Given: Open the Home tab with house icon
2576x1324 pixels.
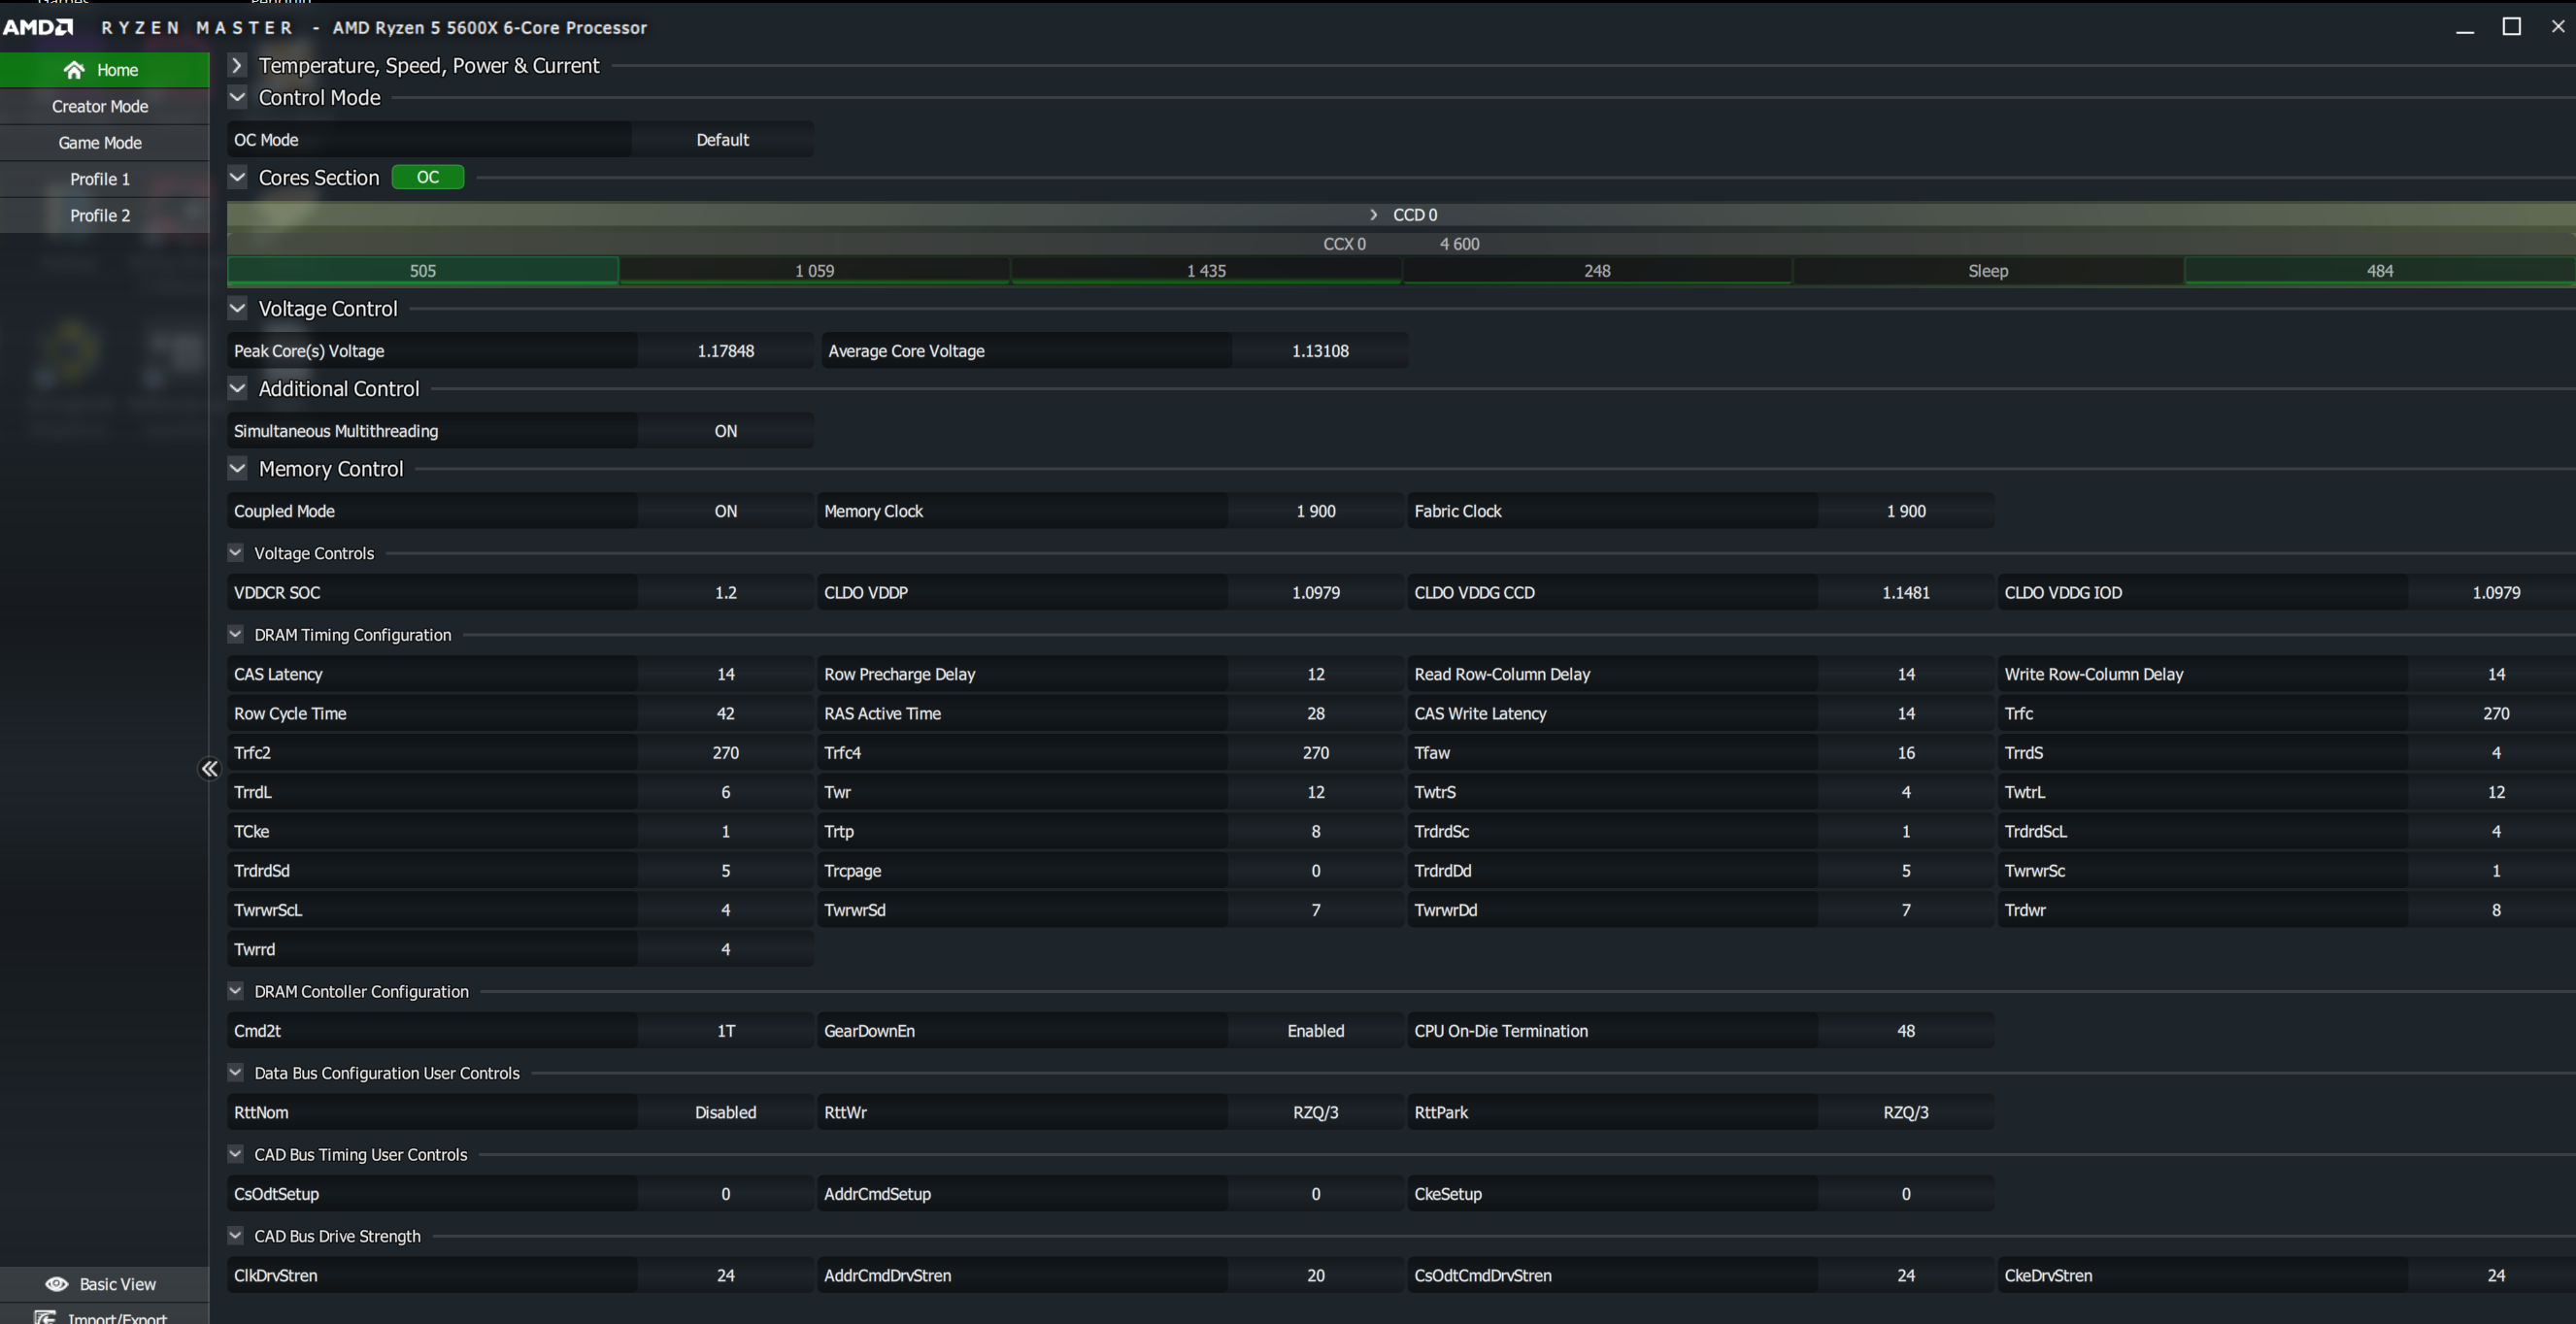Looking at the screenshot, I should (x=104, y=70).
